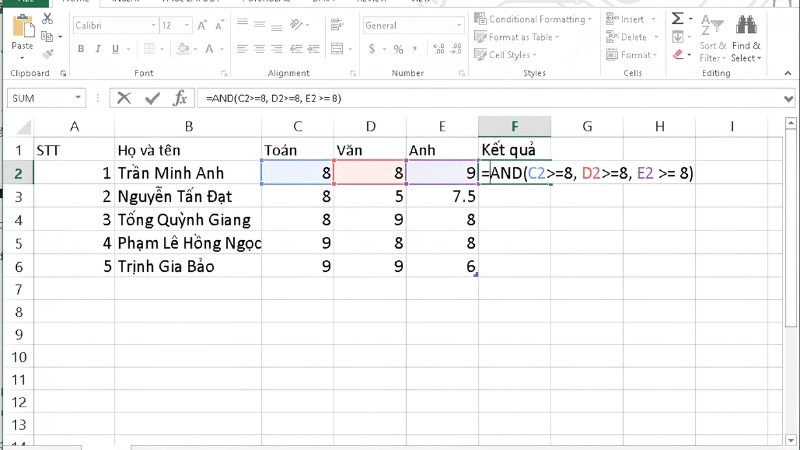Open Sort & Filter menu

tap(712, 39)
